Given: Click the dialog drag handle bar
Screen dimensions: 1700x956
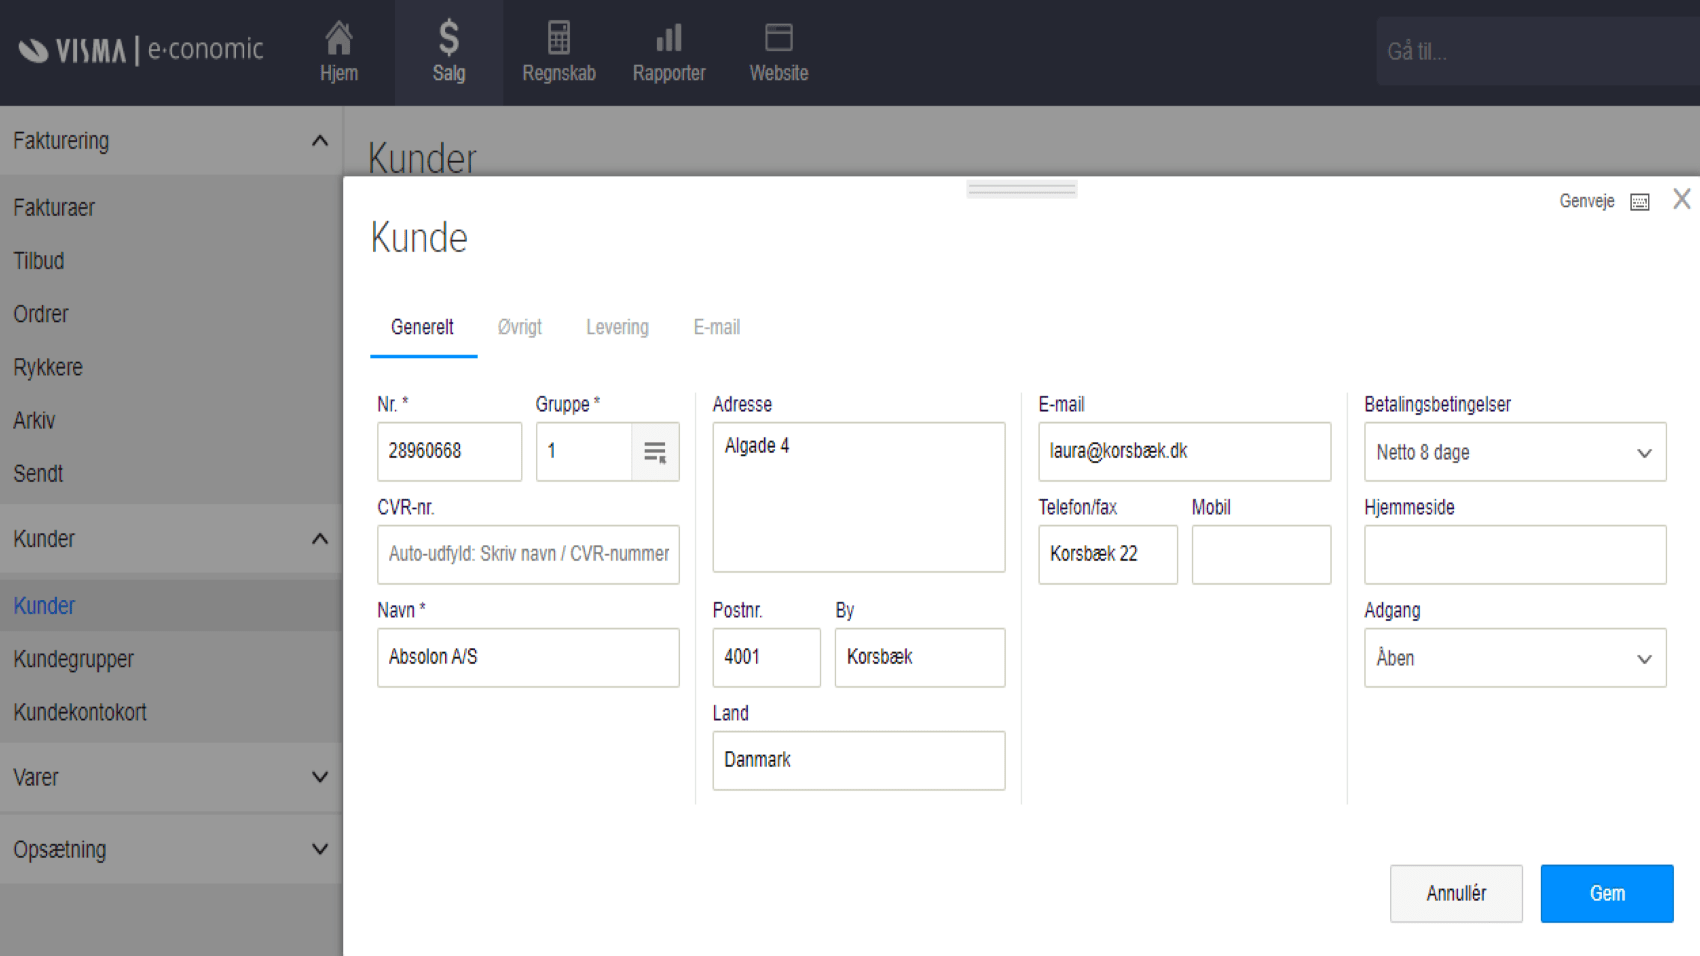Looking at the screenshot, I should tap(1021, 189).
